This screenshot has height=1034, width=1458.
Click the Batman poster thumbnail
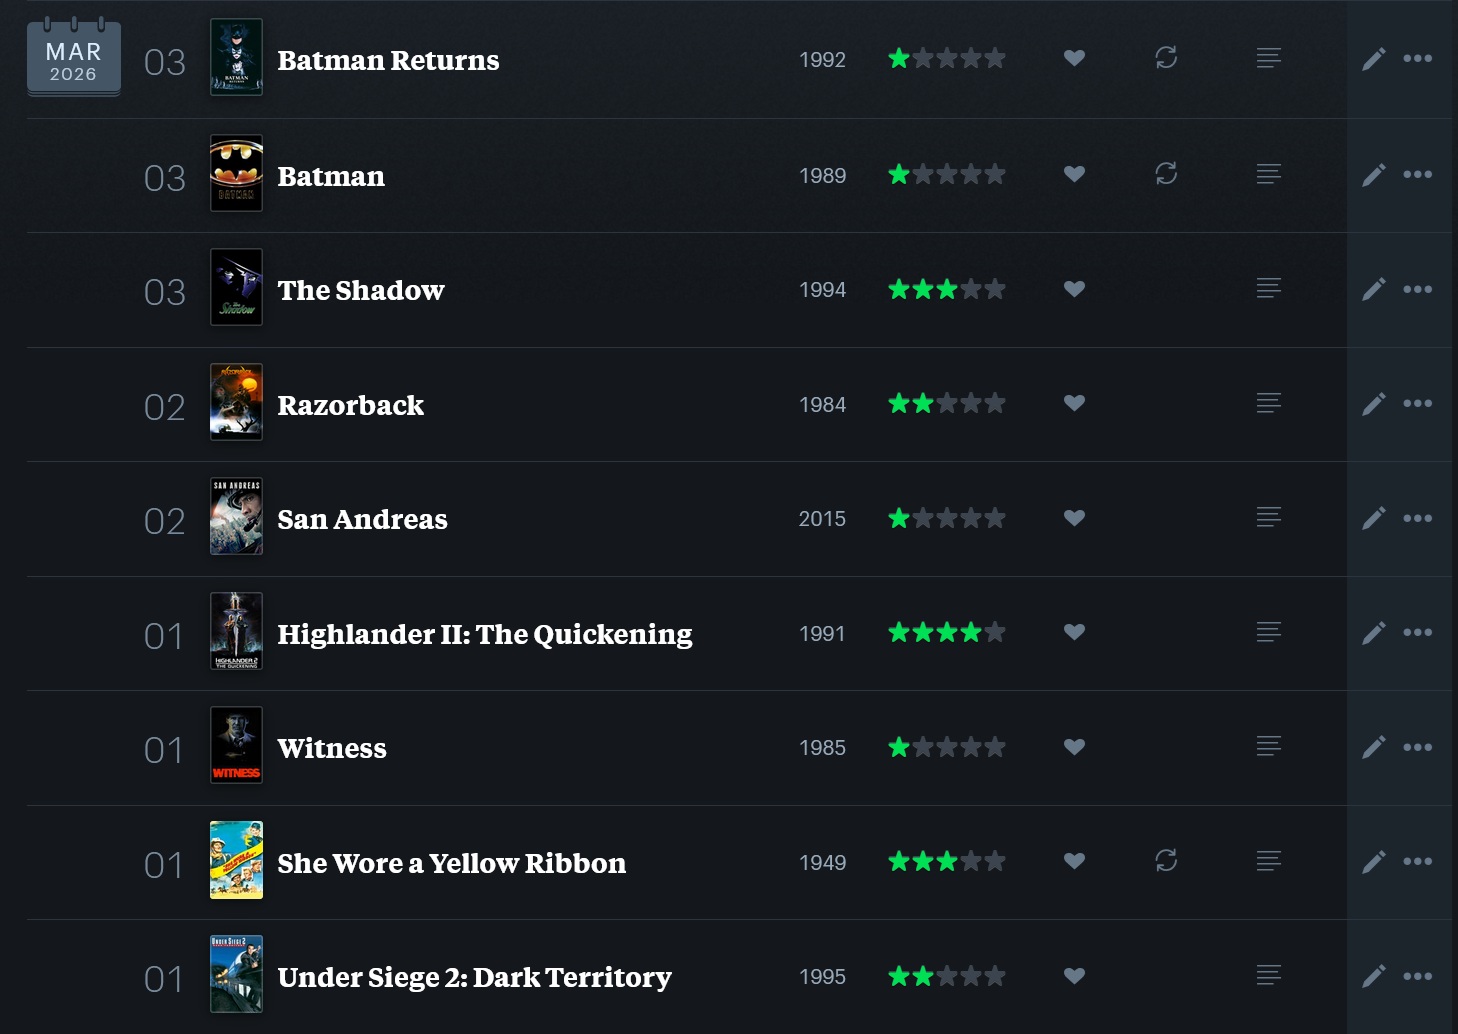[x=237, y=174]
